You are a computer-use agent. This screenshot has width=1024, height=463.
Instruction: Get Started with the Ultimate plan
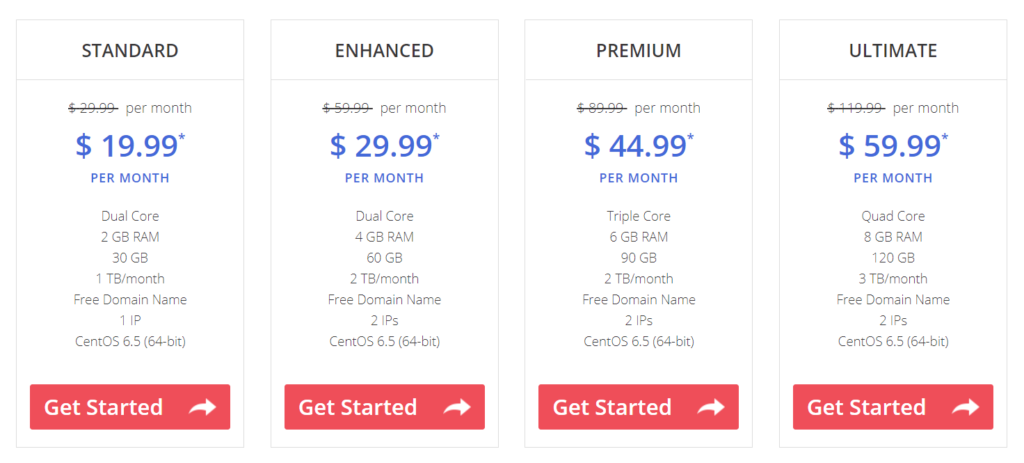(x=893, y=407)
